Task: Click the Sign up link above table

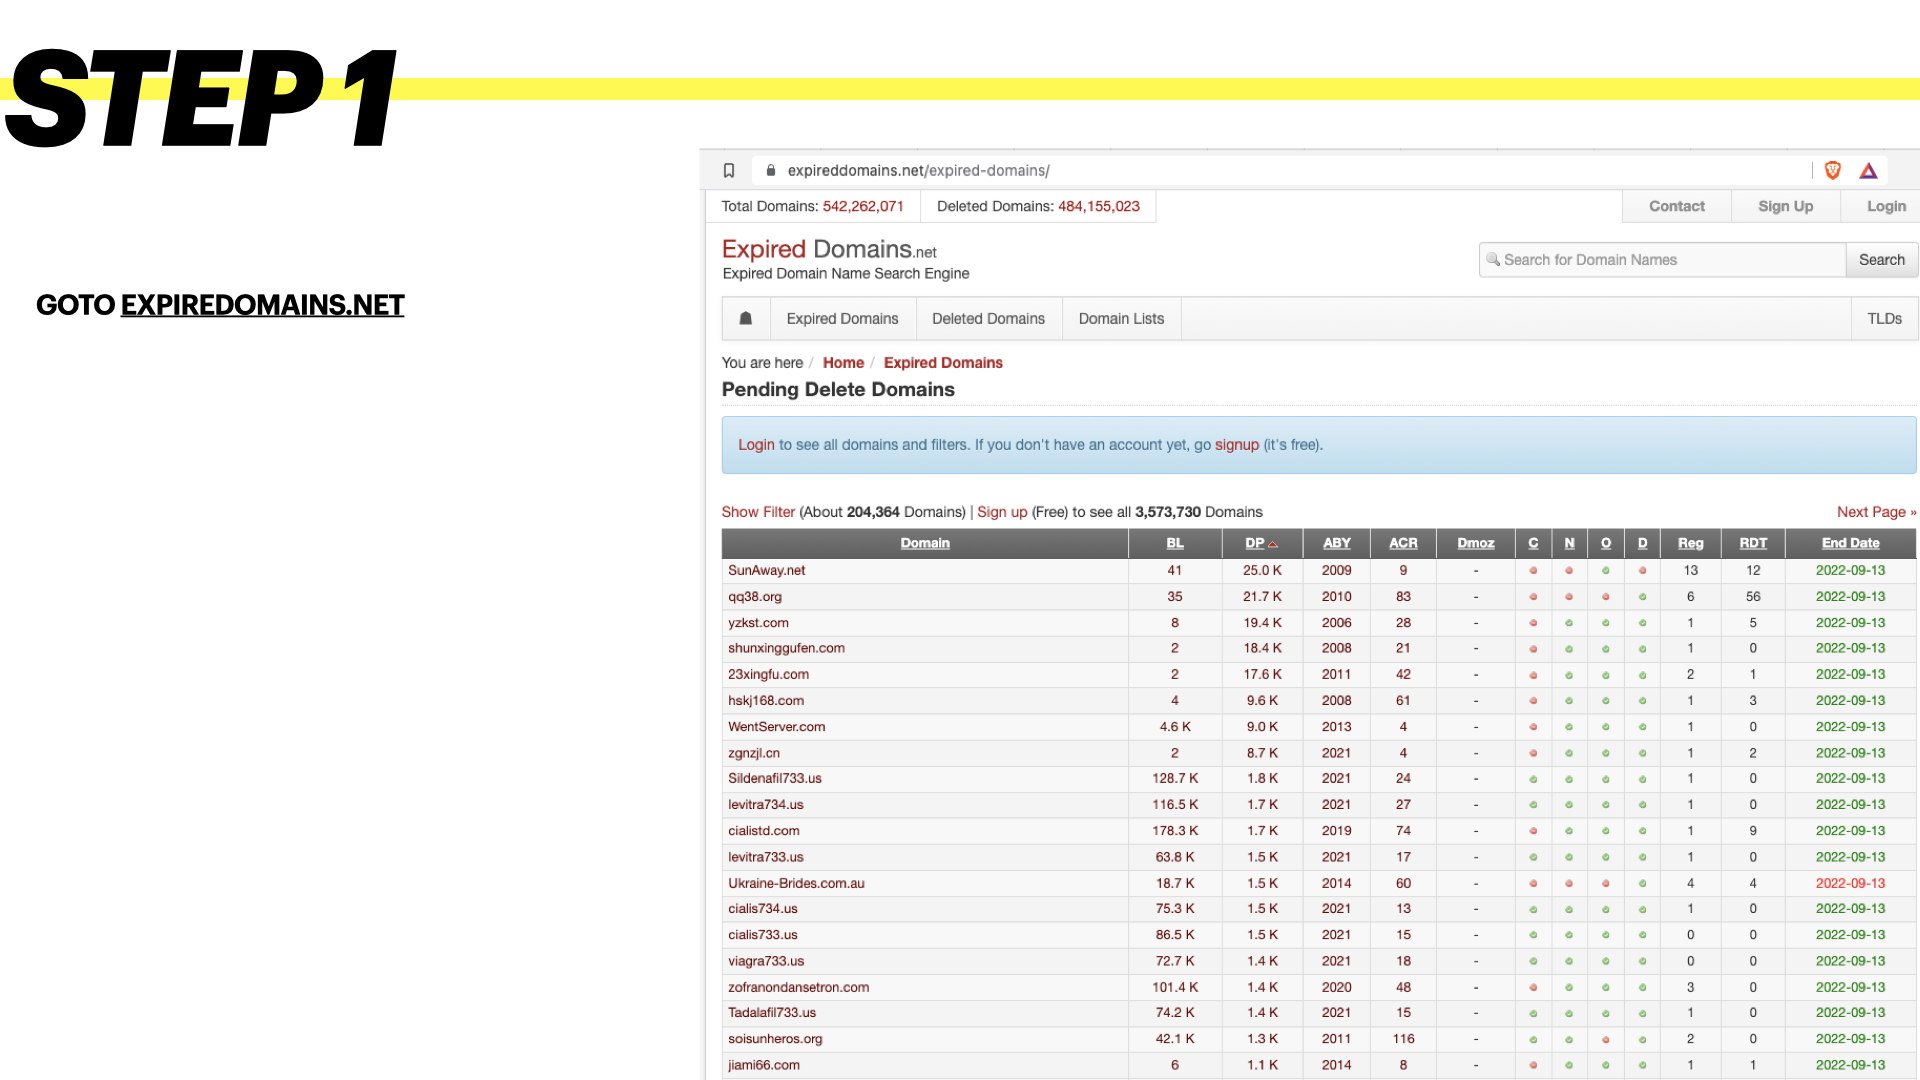Action: (1002, 512)
